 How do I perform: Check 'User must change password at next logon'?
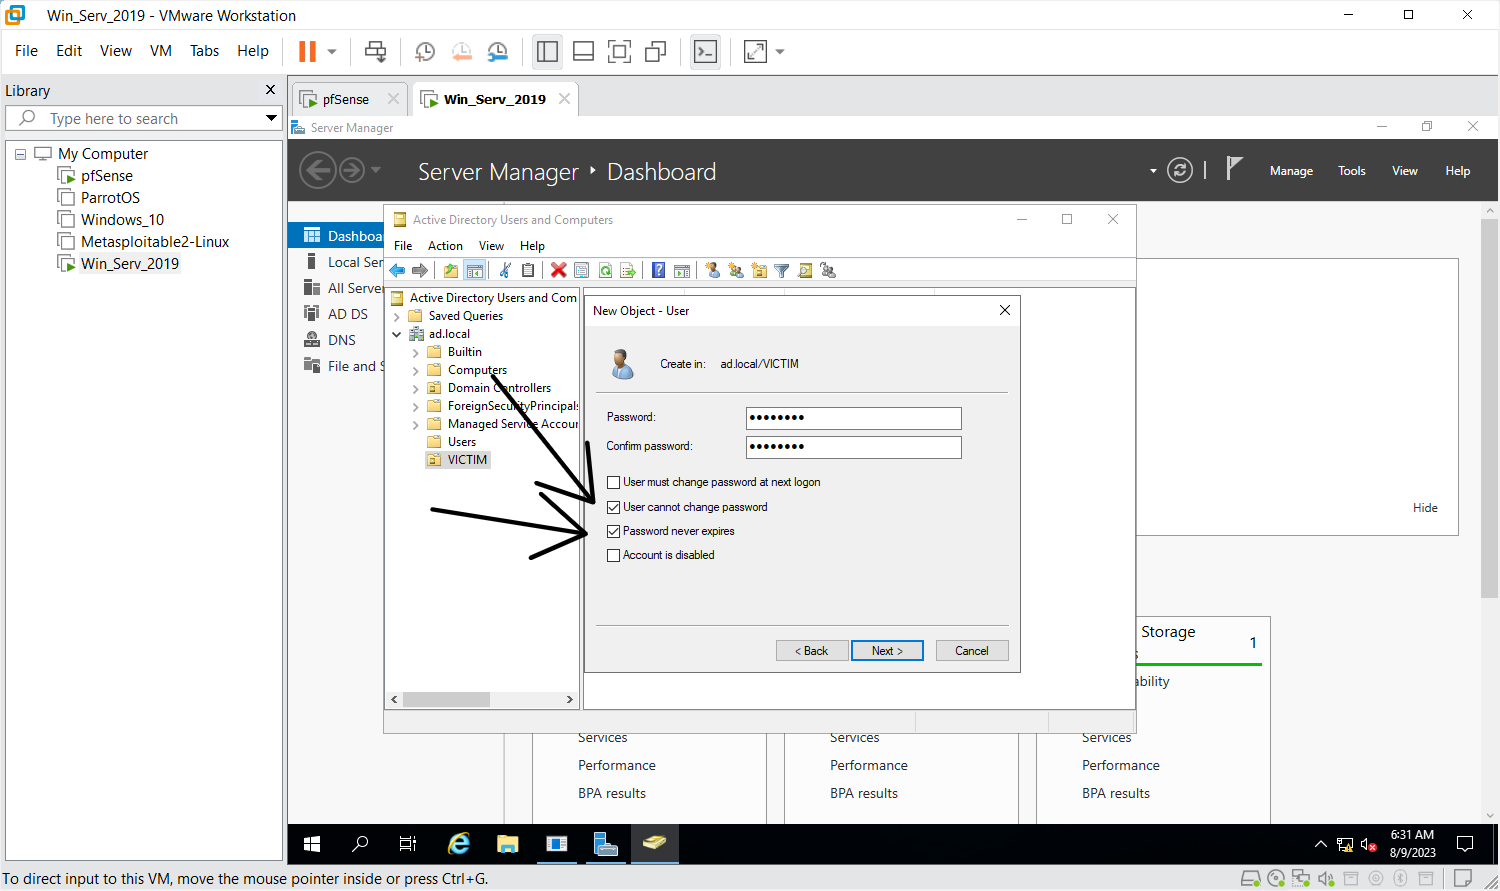click(x=613, y=482)
